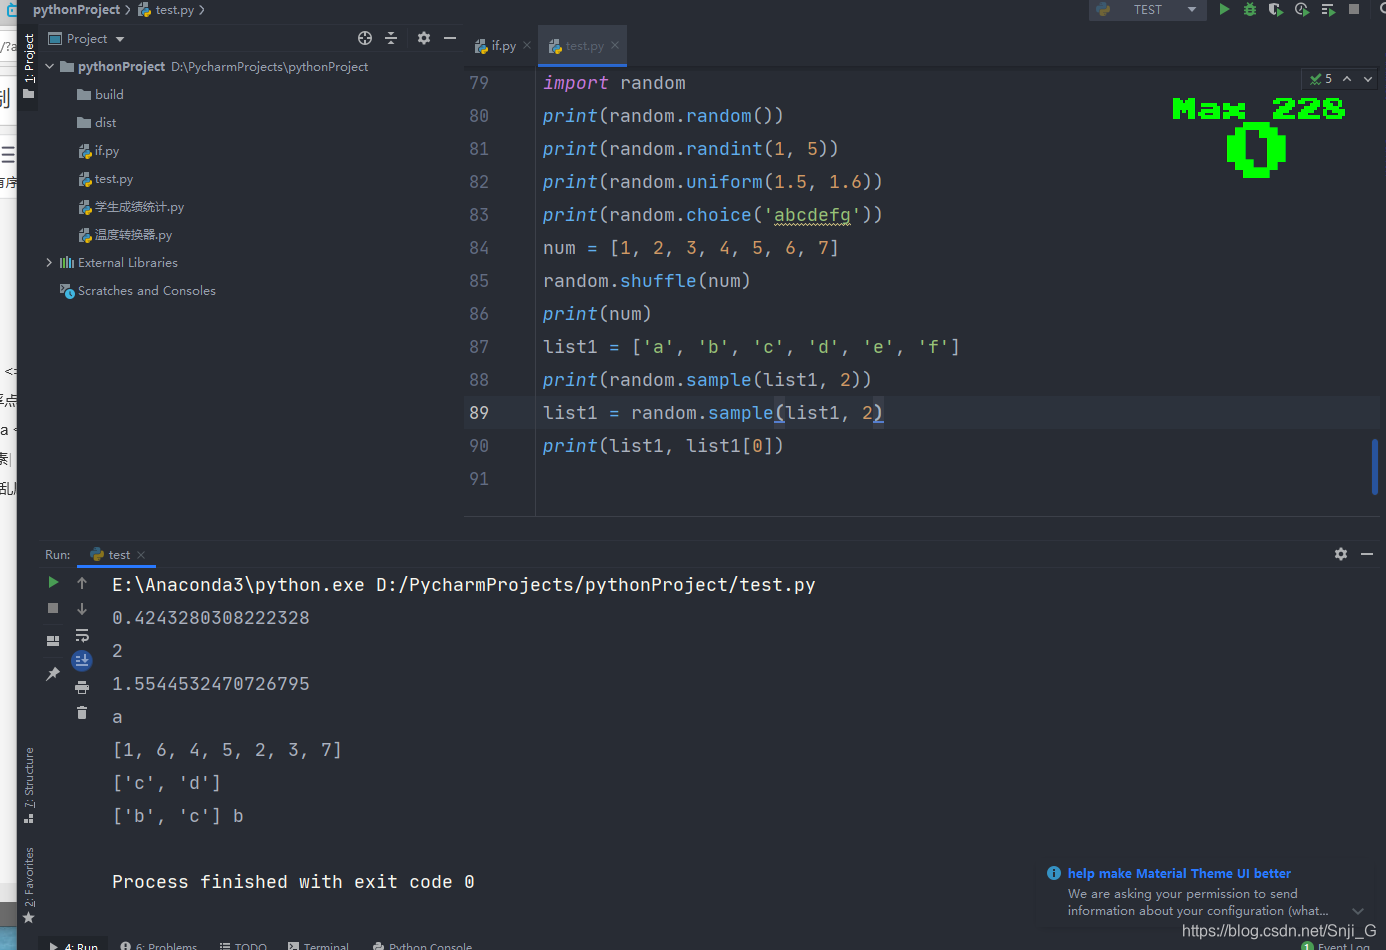Open the 6: Problems tool tab

point(158,946)
